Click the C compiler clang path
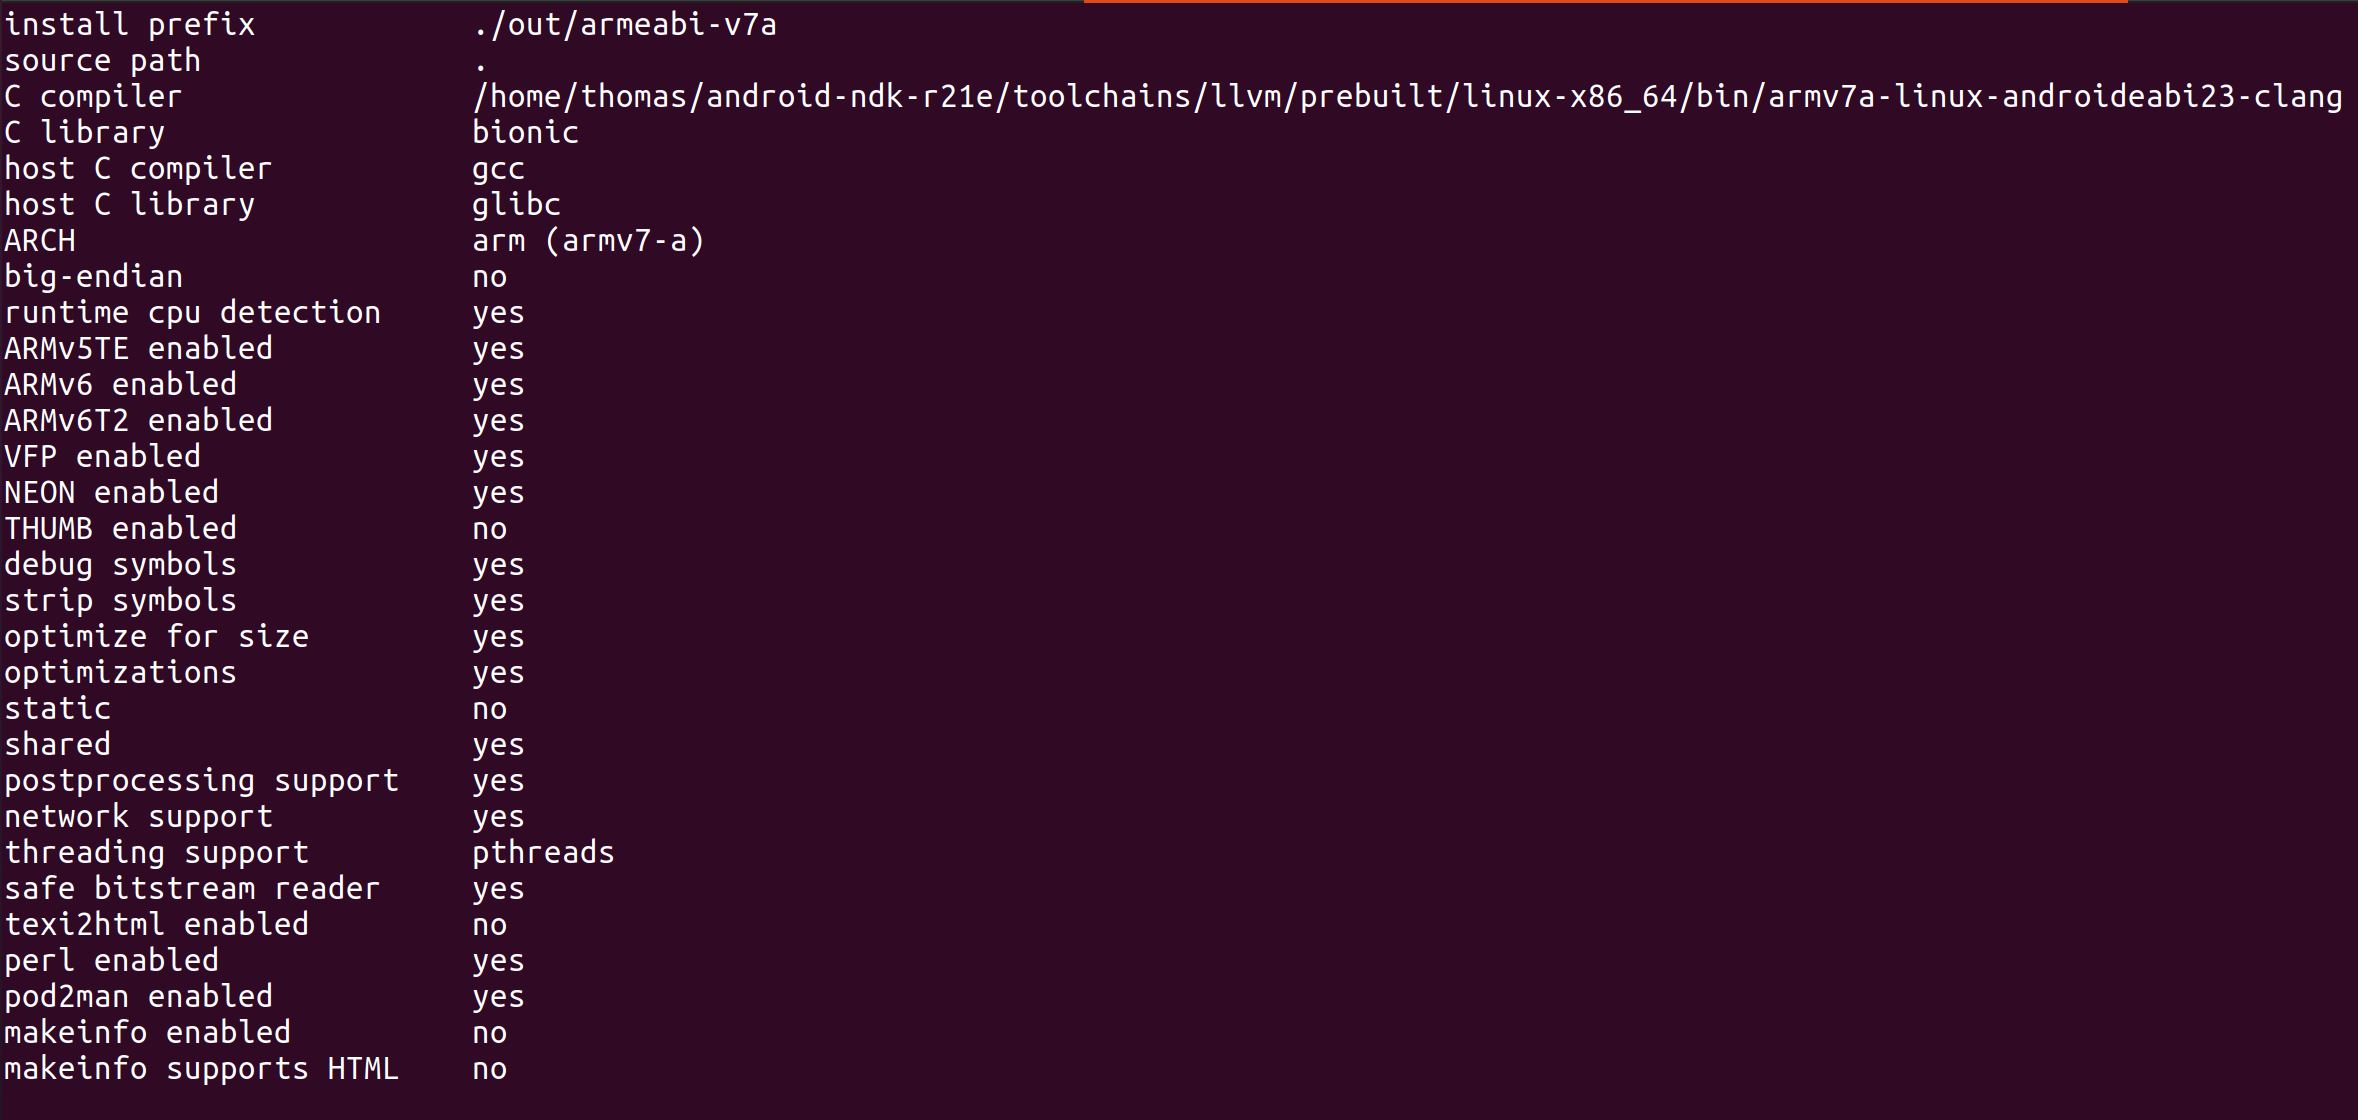Viewport: 2358px width, 1120px height. [1407, 97]
